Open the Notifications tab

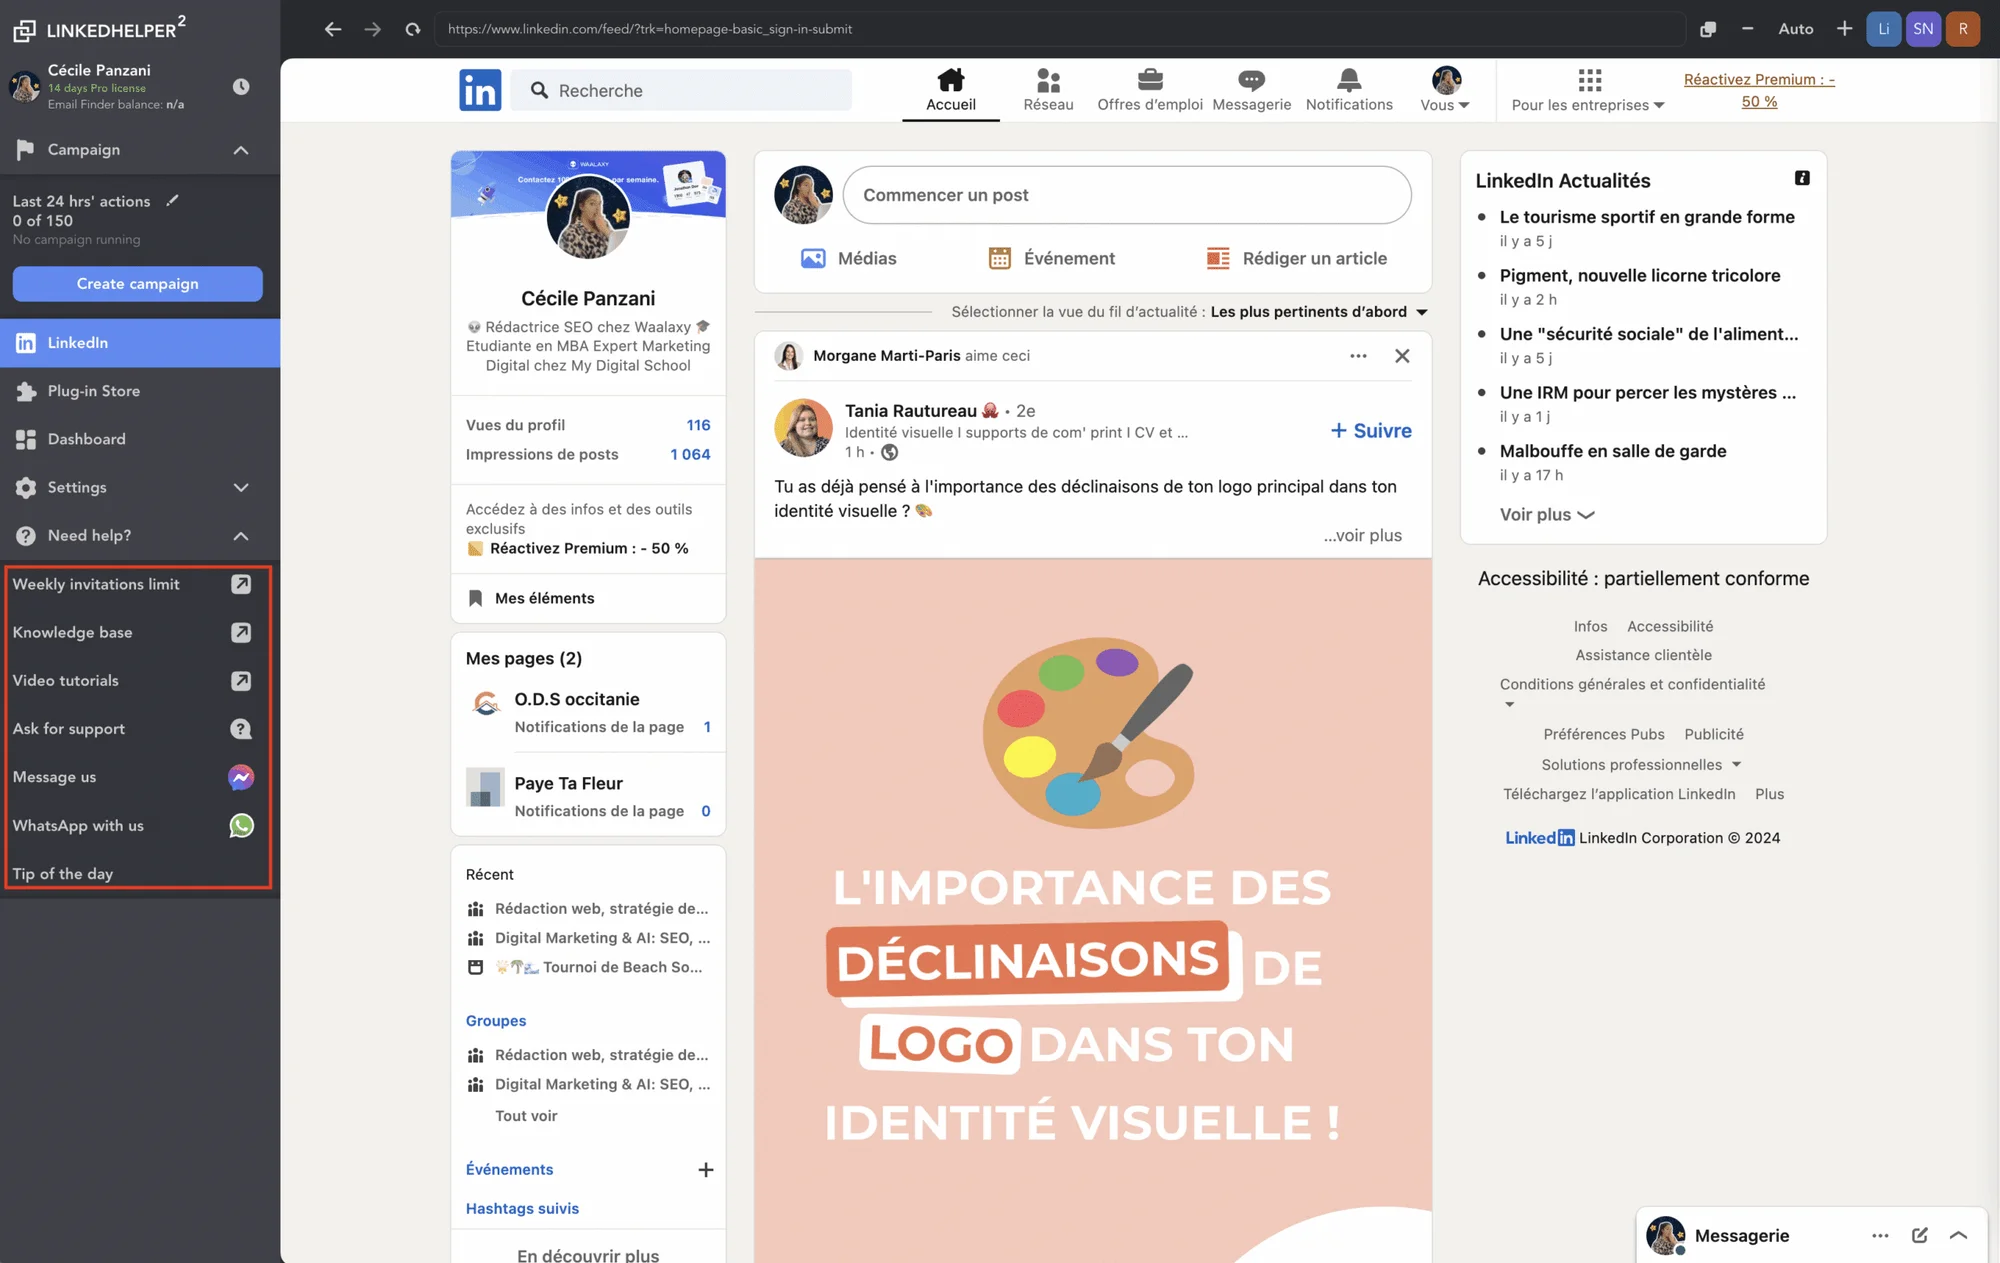[x=1349, y=90]
